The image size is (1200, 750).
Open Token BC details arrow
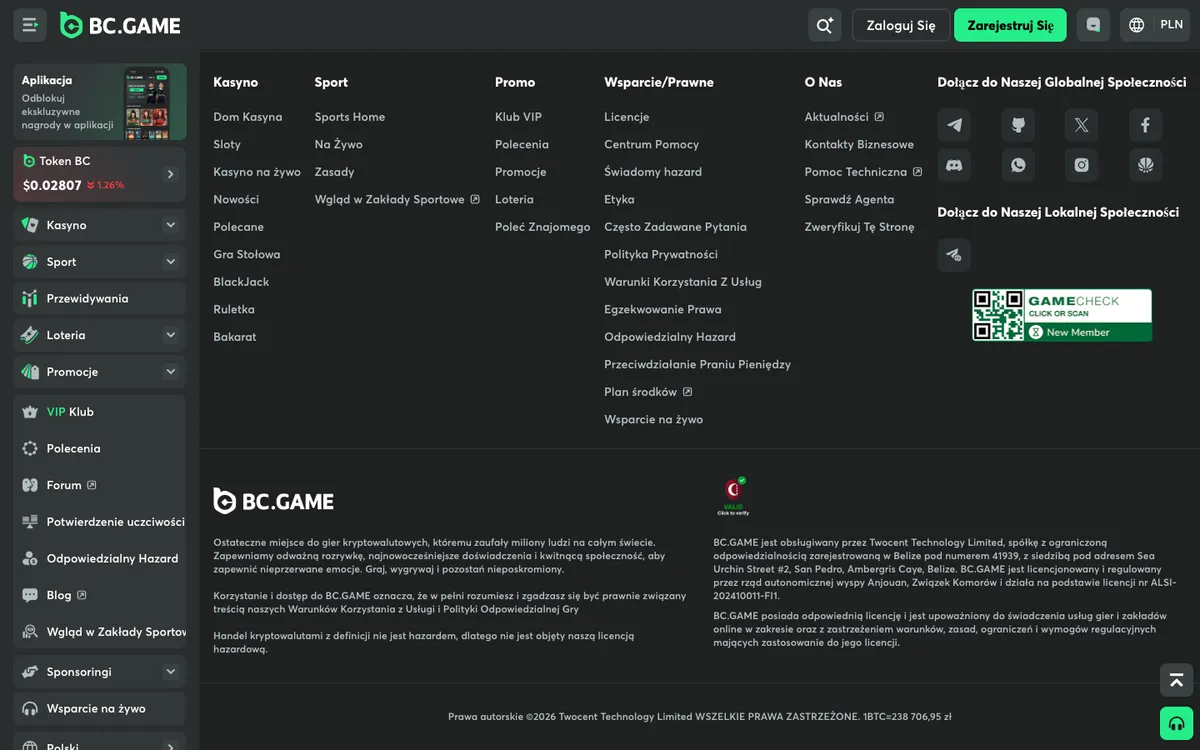click(x=170, y=174)
